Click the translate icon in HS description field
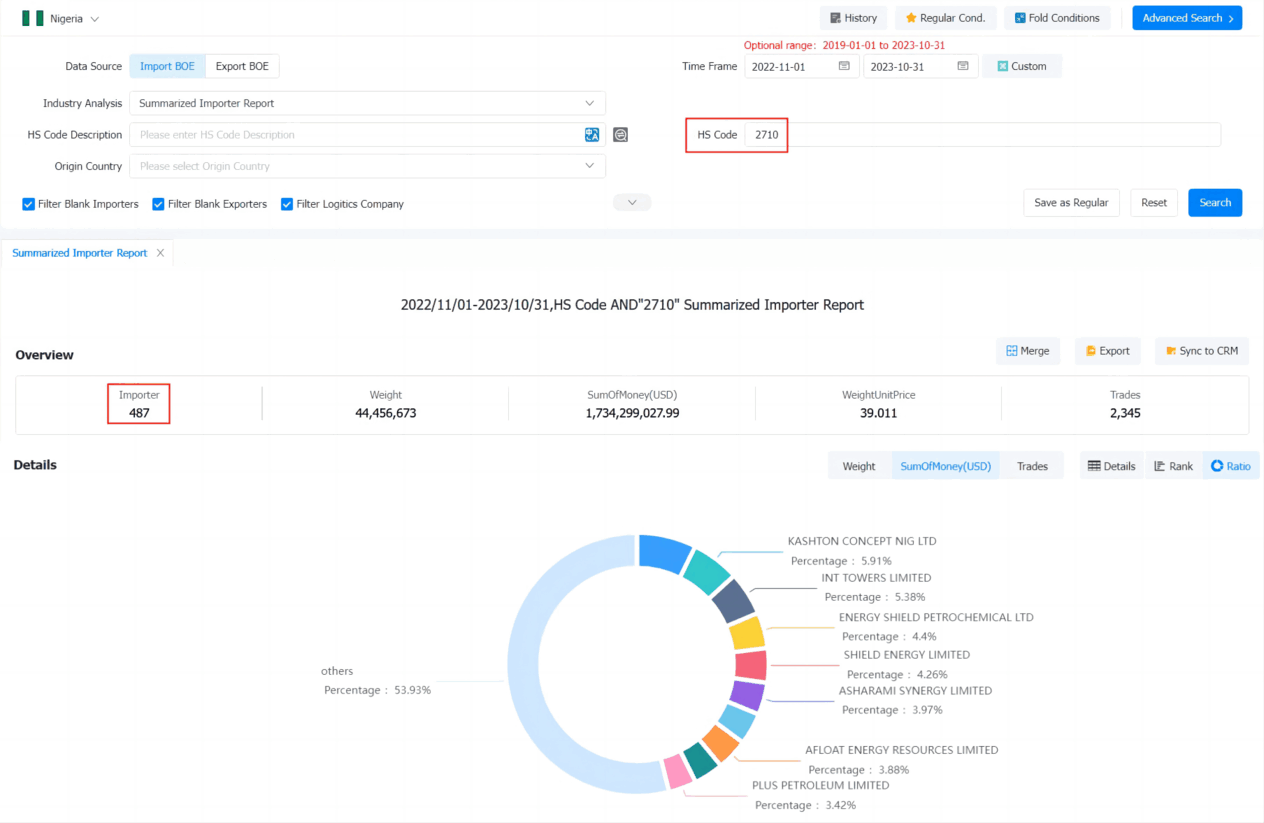Screen dimensions: 1264x823 coord(592,135)
